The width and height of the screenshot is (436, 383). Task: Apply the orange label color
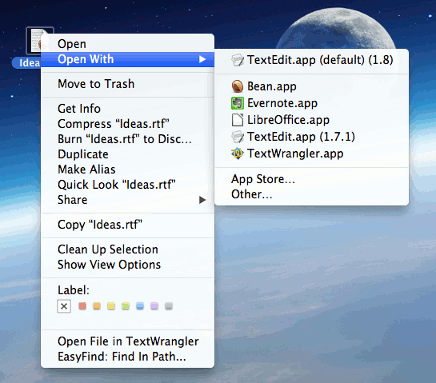pos(97,306)
